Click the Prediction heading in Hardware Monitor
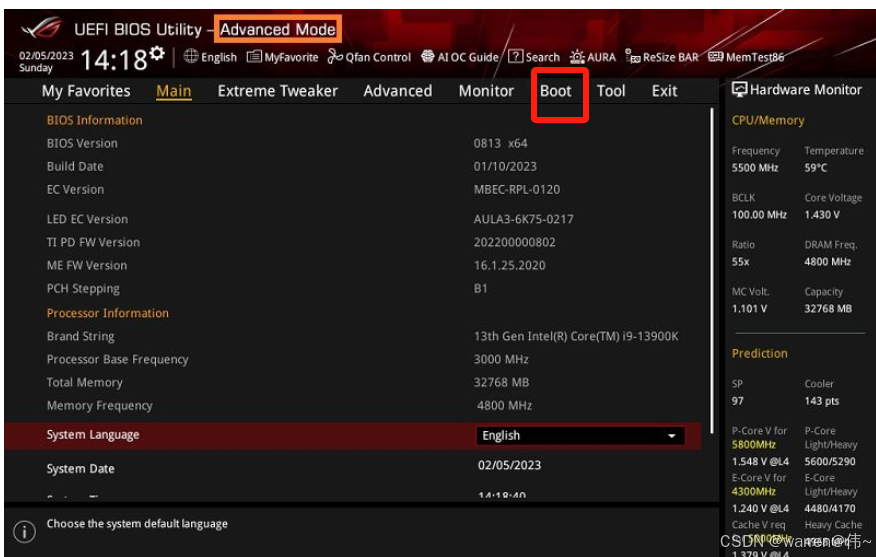This screenshot has width=876, height=557. point(760,354)
